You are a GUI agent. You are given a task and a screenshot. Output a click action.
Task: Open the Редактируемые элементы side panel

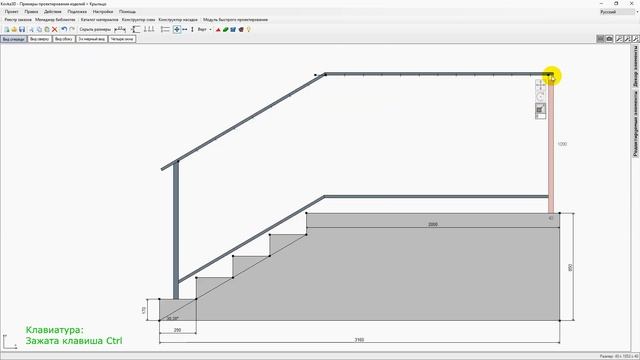click(636, 124)
